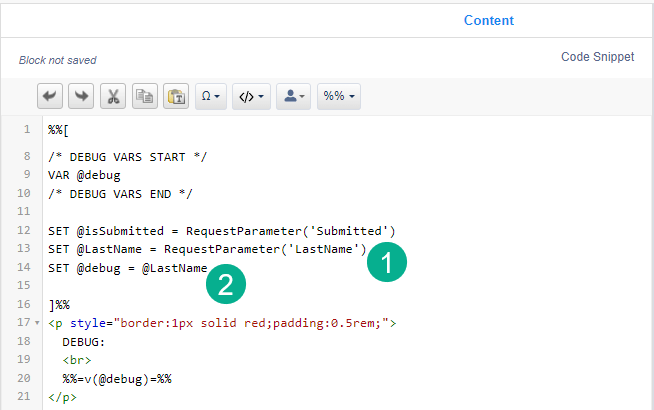Click the SET @isSubmitted code line

click(x=222, y=231)
